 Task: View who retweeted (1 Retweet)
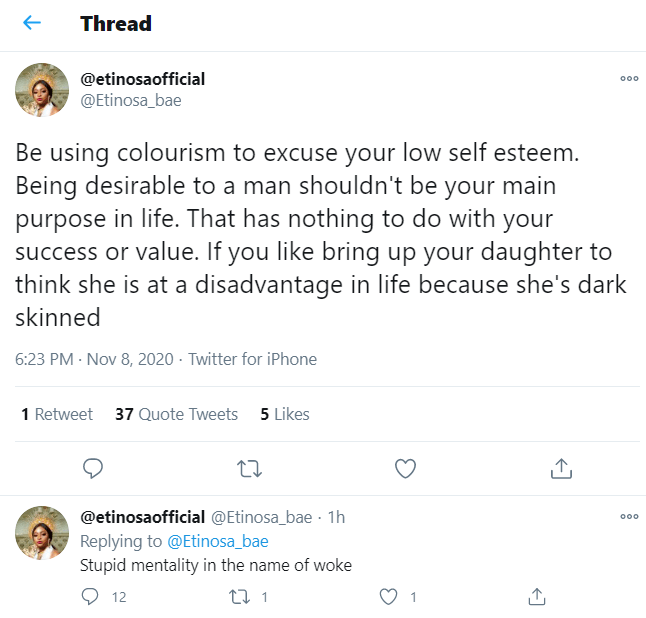(x=57, y=414)
